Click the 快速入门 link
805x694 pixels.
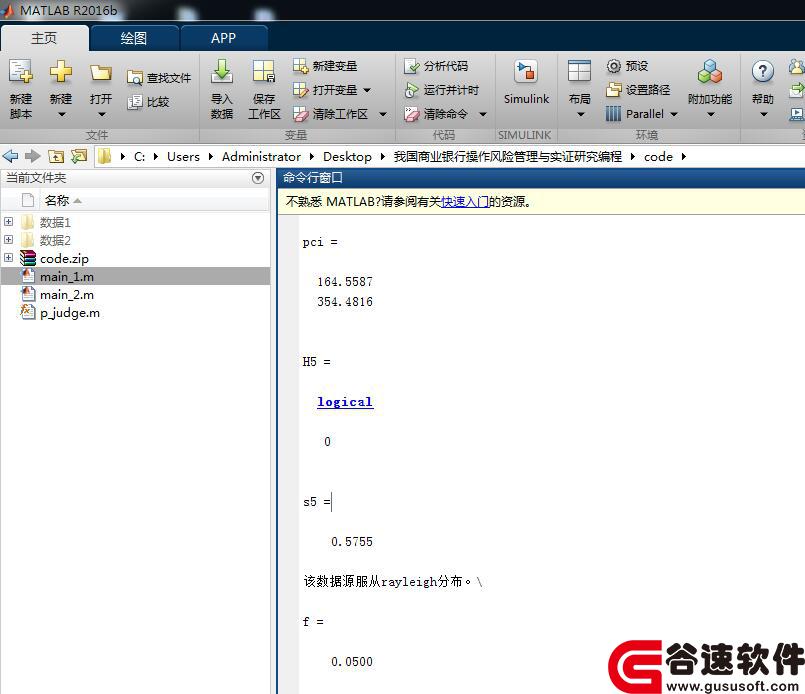(x=465, y=202)
